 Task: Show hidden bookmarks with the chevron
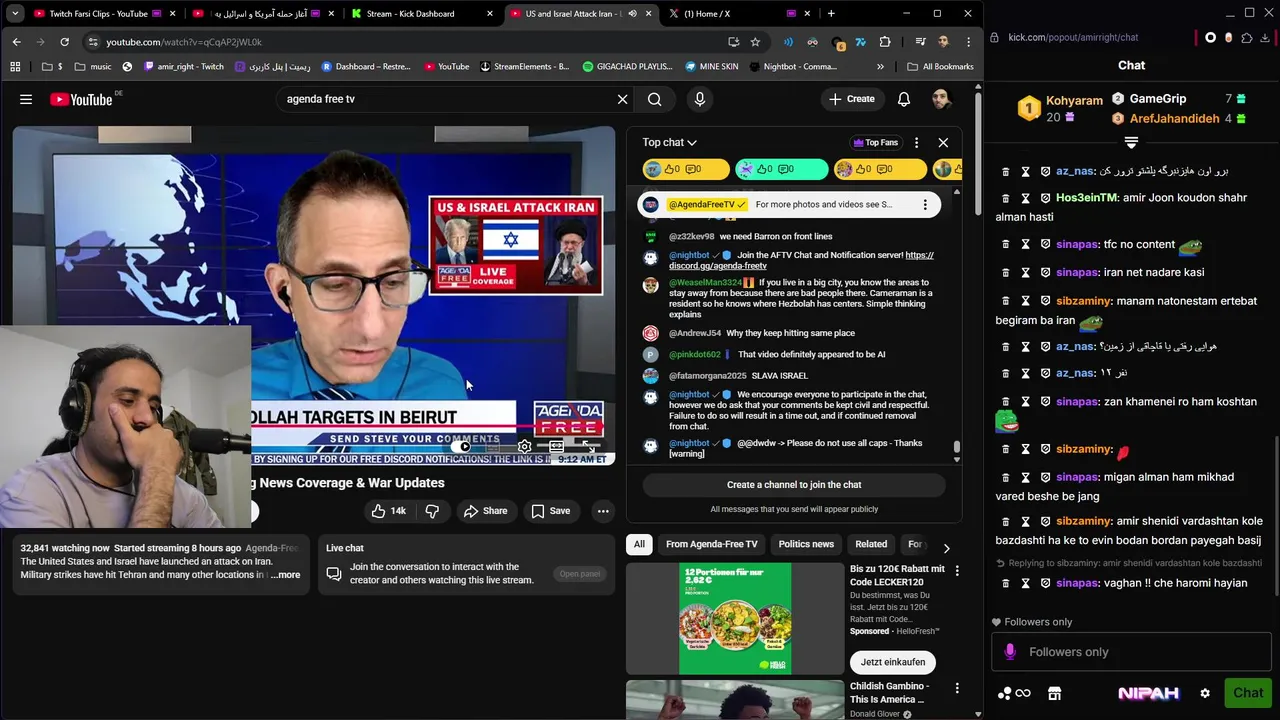(x=880, y=67)
